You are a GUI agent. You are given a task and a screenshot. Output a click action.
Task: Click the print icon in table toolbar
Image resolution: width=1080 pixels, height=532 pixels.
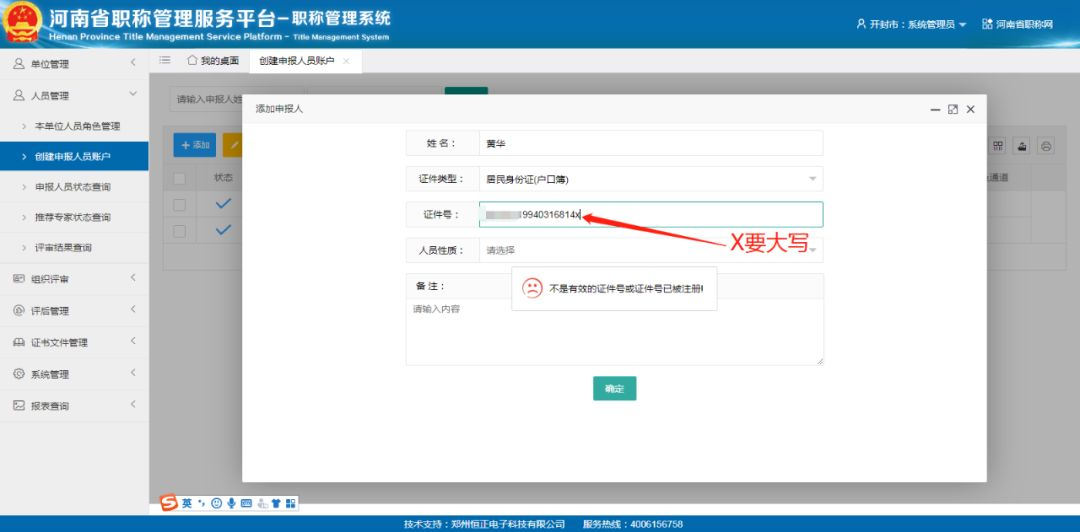[1046, 146]
